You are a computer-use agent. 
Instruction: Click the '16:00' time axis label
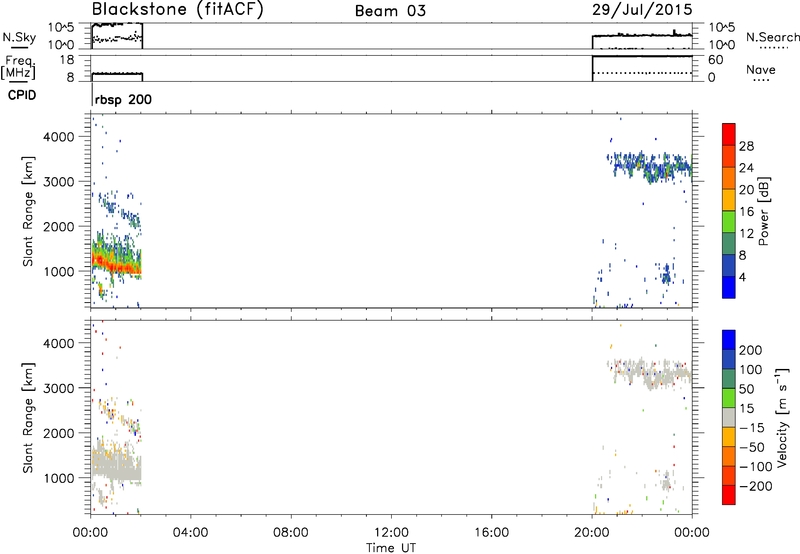pyautogui.click(x=492, y=533)
